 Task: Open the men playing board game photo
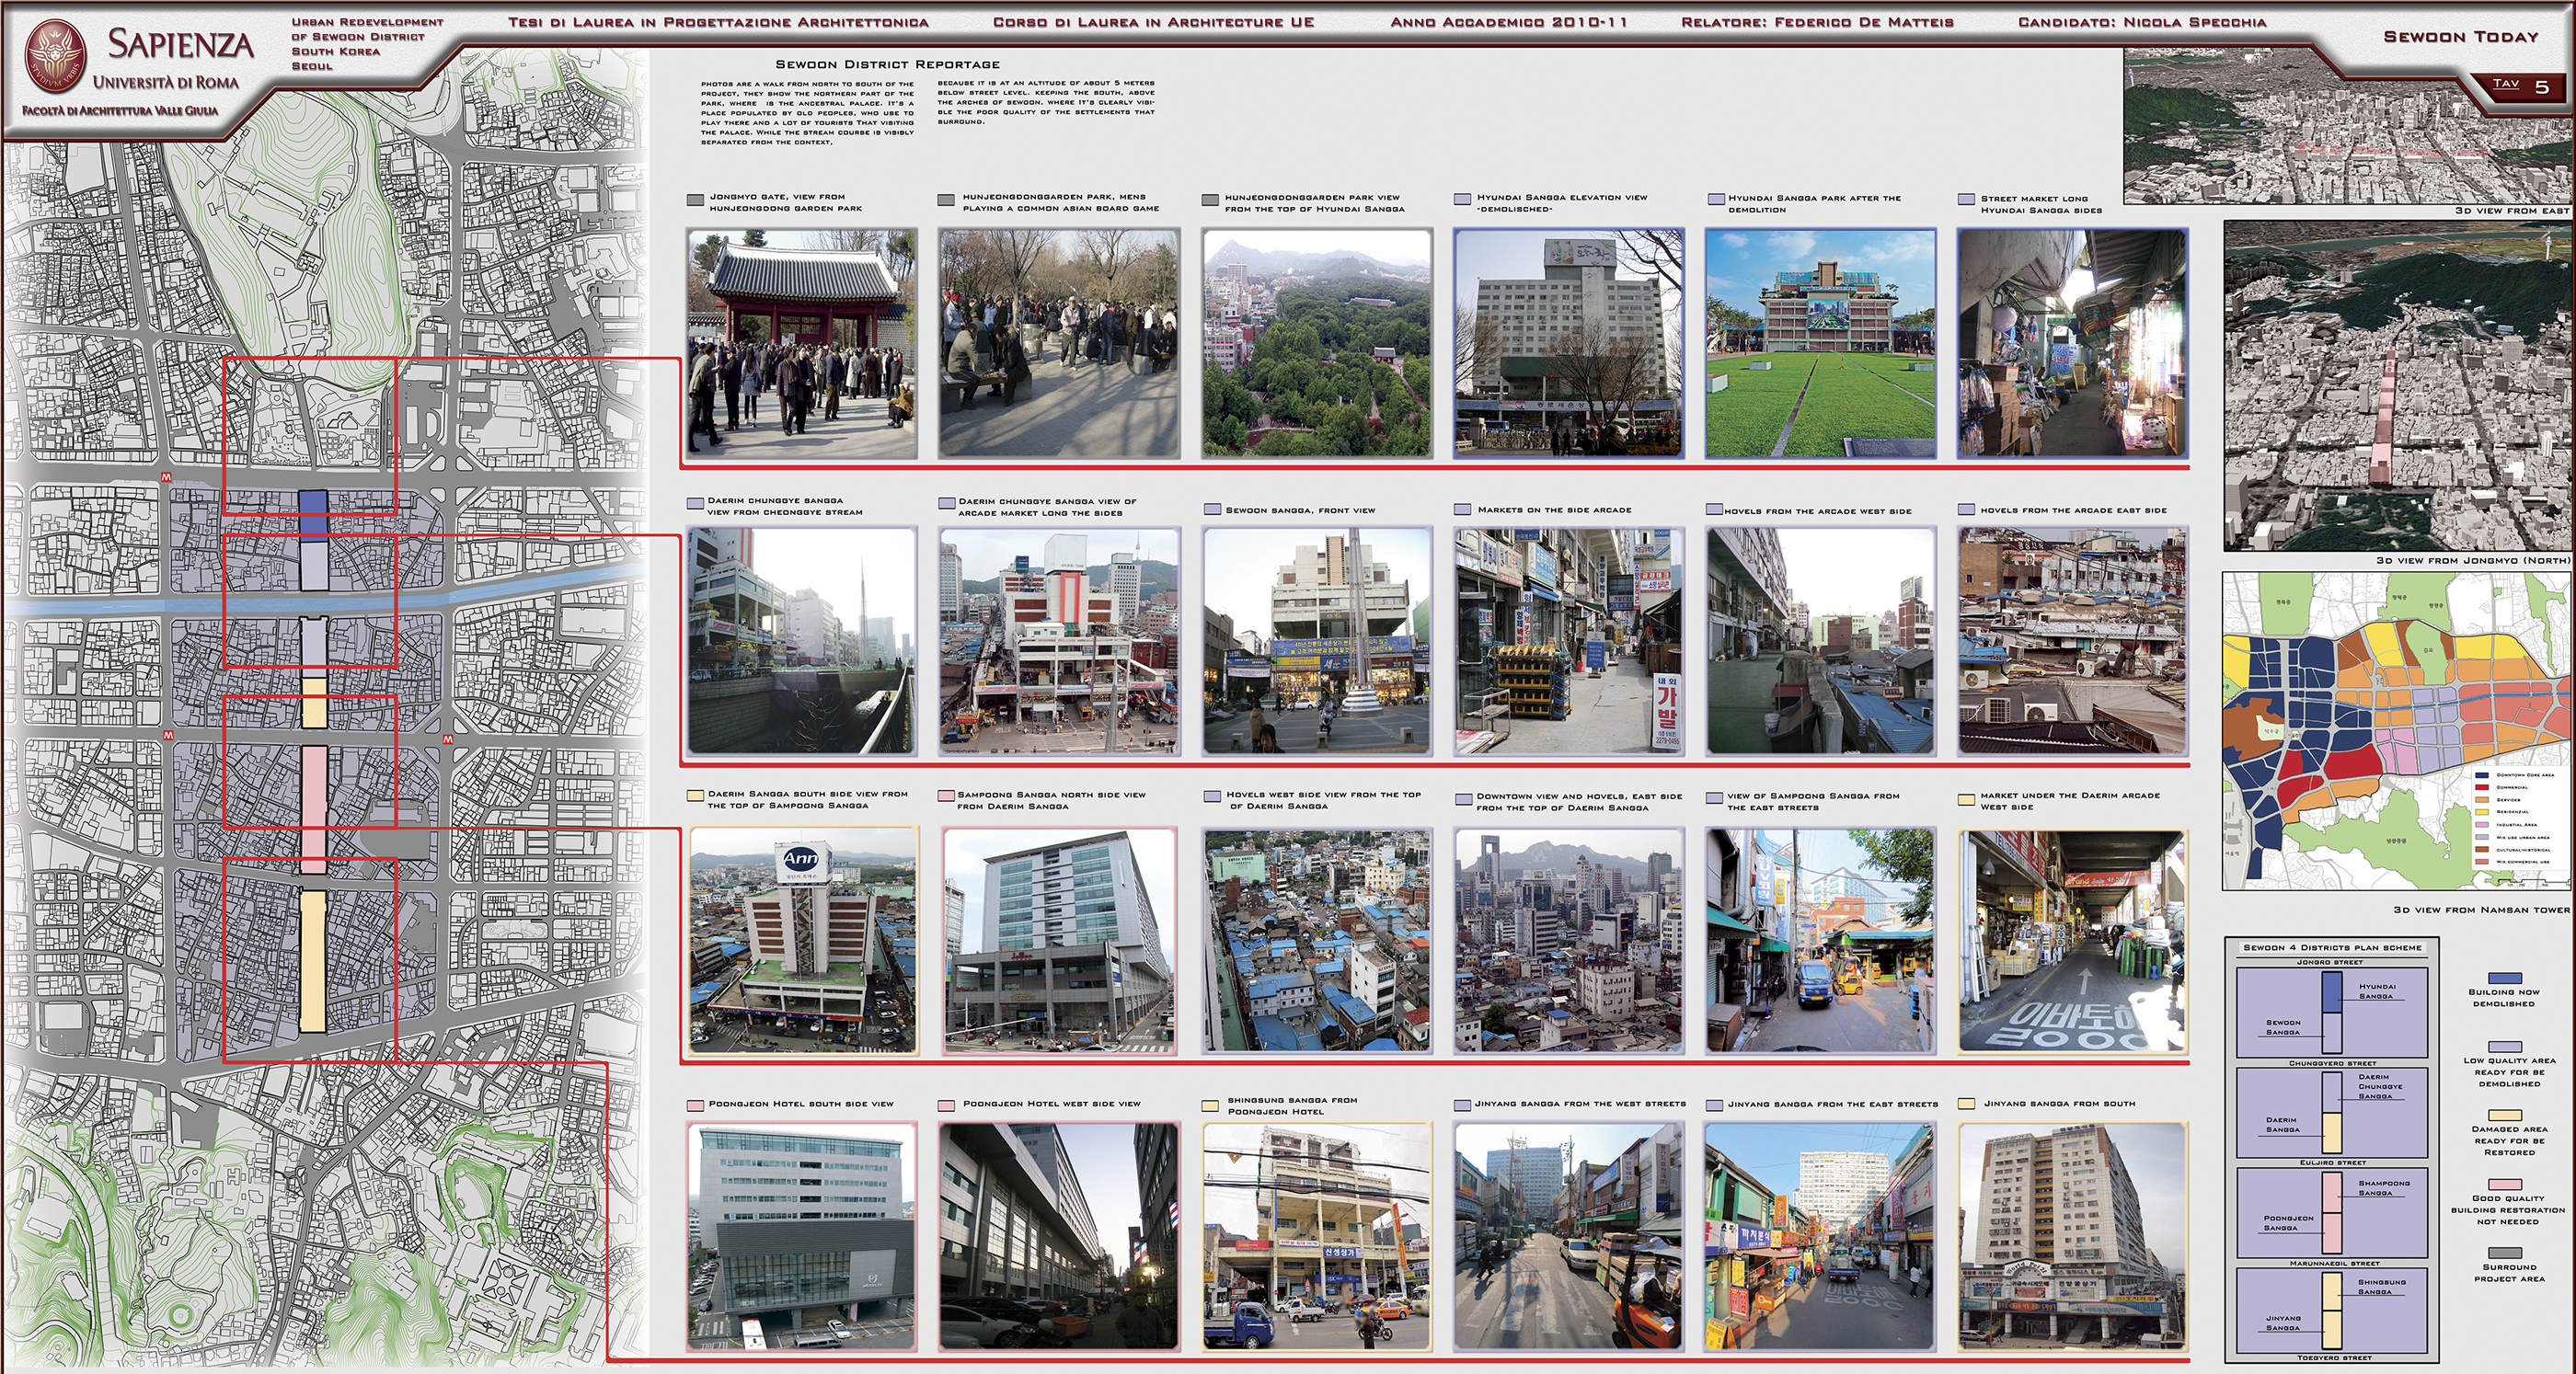pos(1059,344)
